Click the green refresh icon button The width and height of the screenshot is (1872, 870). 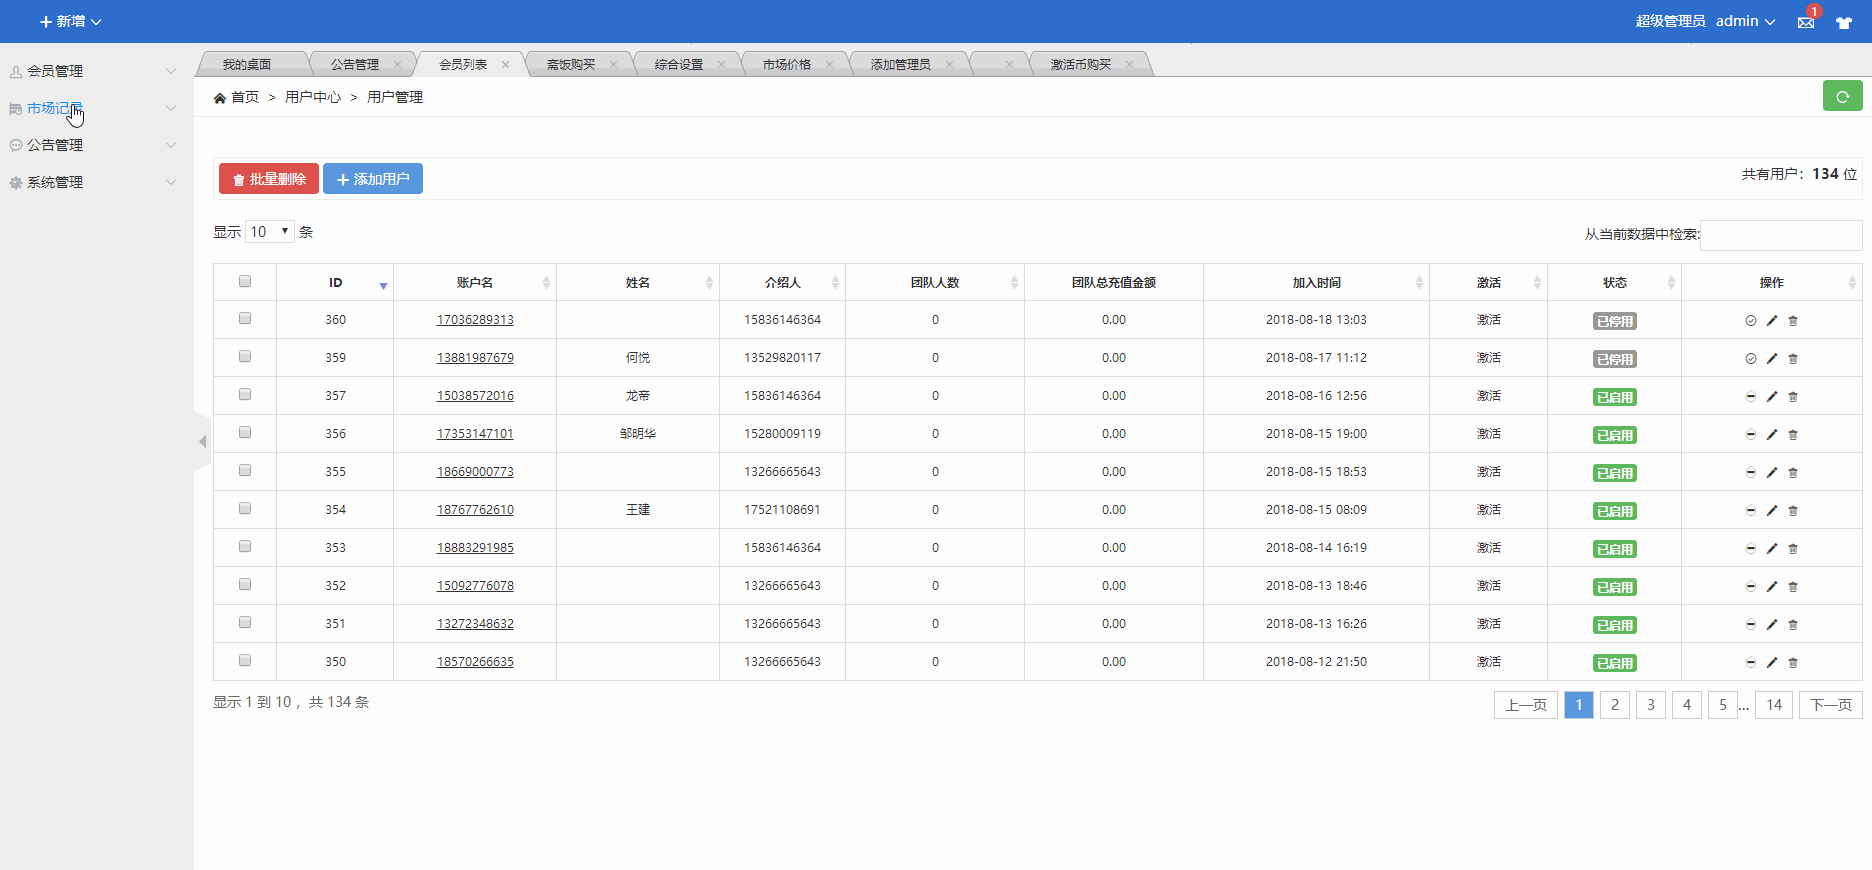(x=1842, y=96)
